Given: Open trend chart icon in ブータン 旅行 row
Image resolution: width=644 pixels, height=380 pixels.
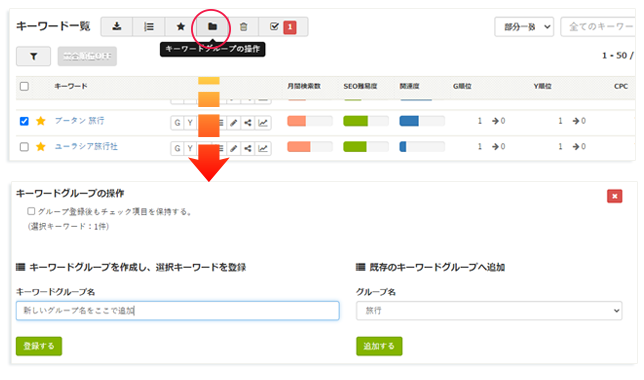Looking at the screenshot, I should tap(263, 122).
